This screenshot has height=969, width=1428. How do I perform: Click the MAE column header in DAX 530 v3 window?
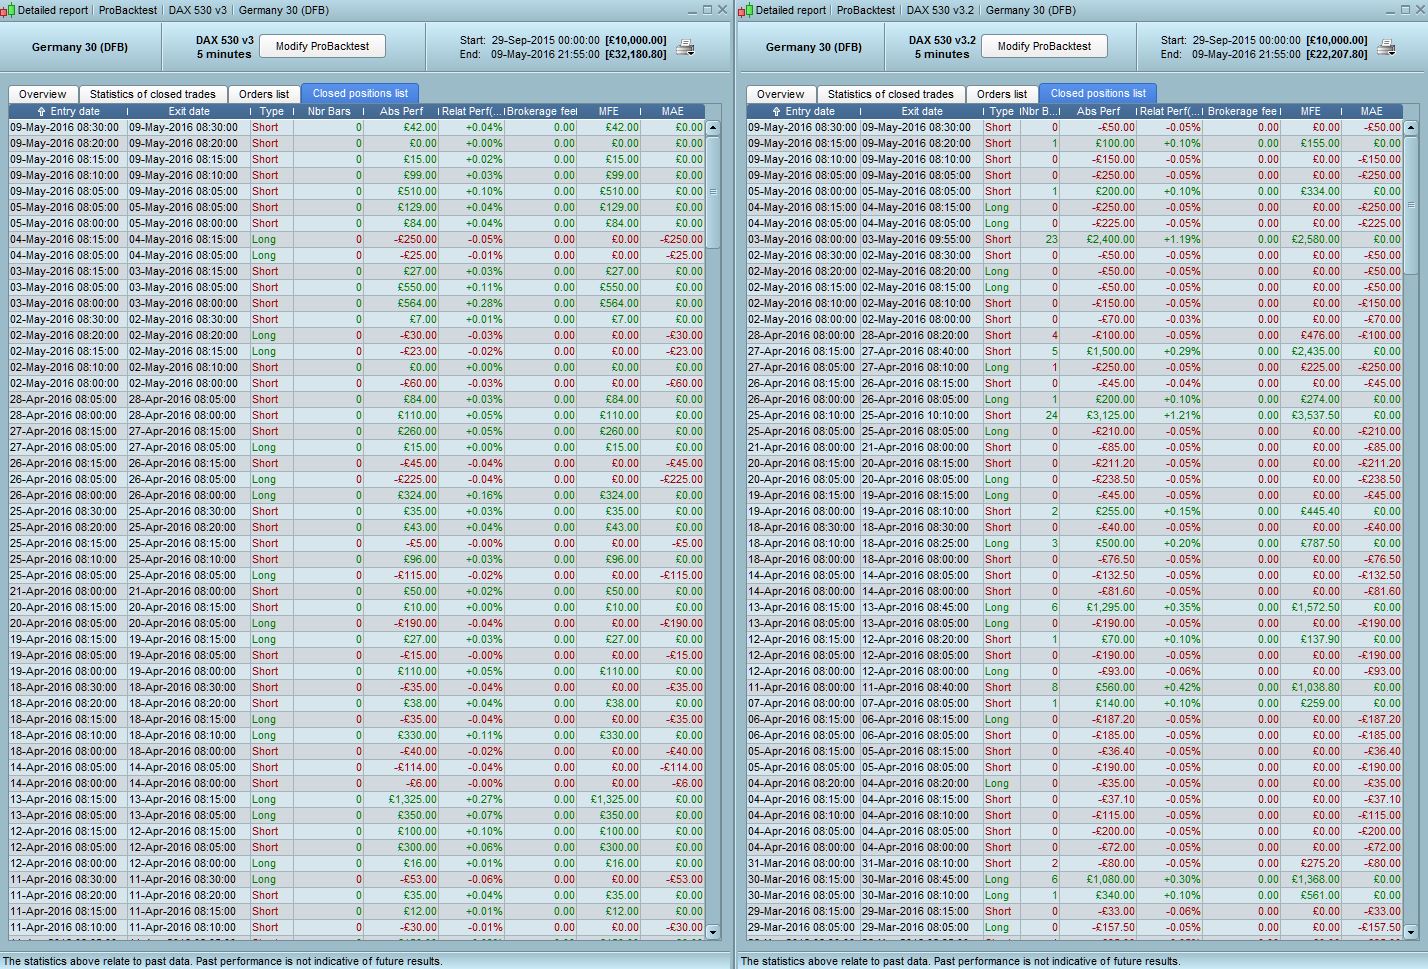coord(673,111)
